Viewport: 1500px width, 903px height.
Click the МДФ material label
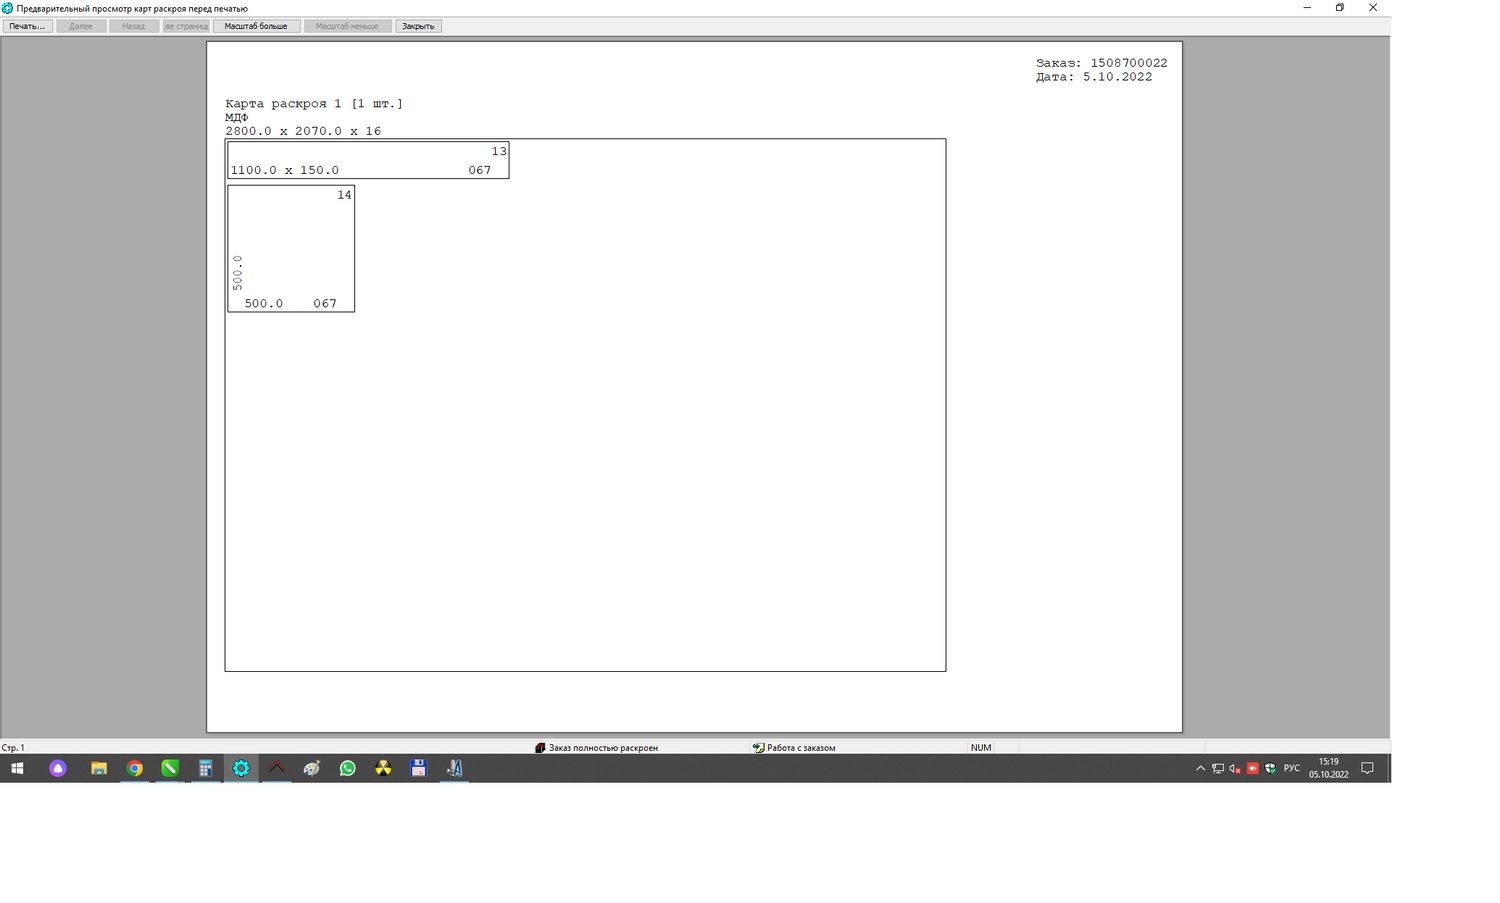click(x=237, y=118)
